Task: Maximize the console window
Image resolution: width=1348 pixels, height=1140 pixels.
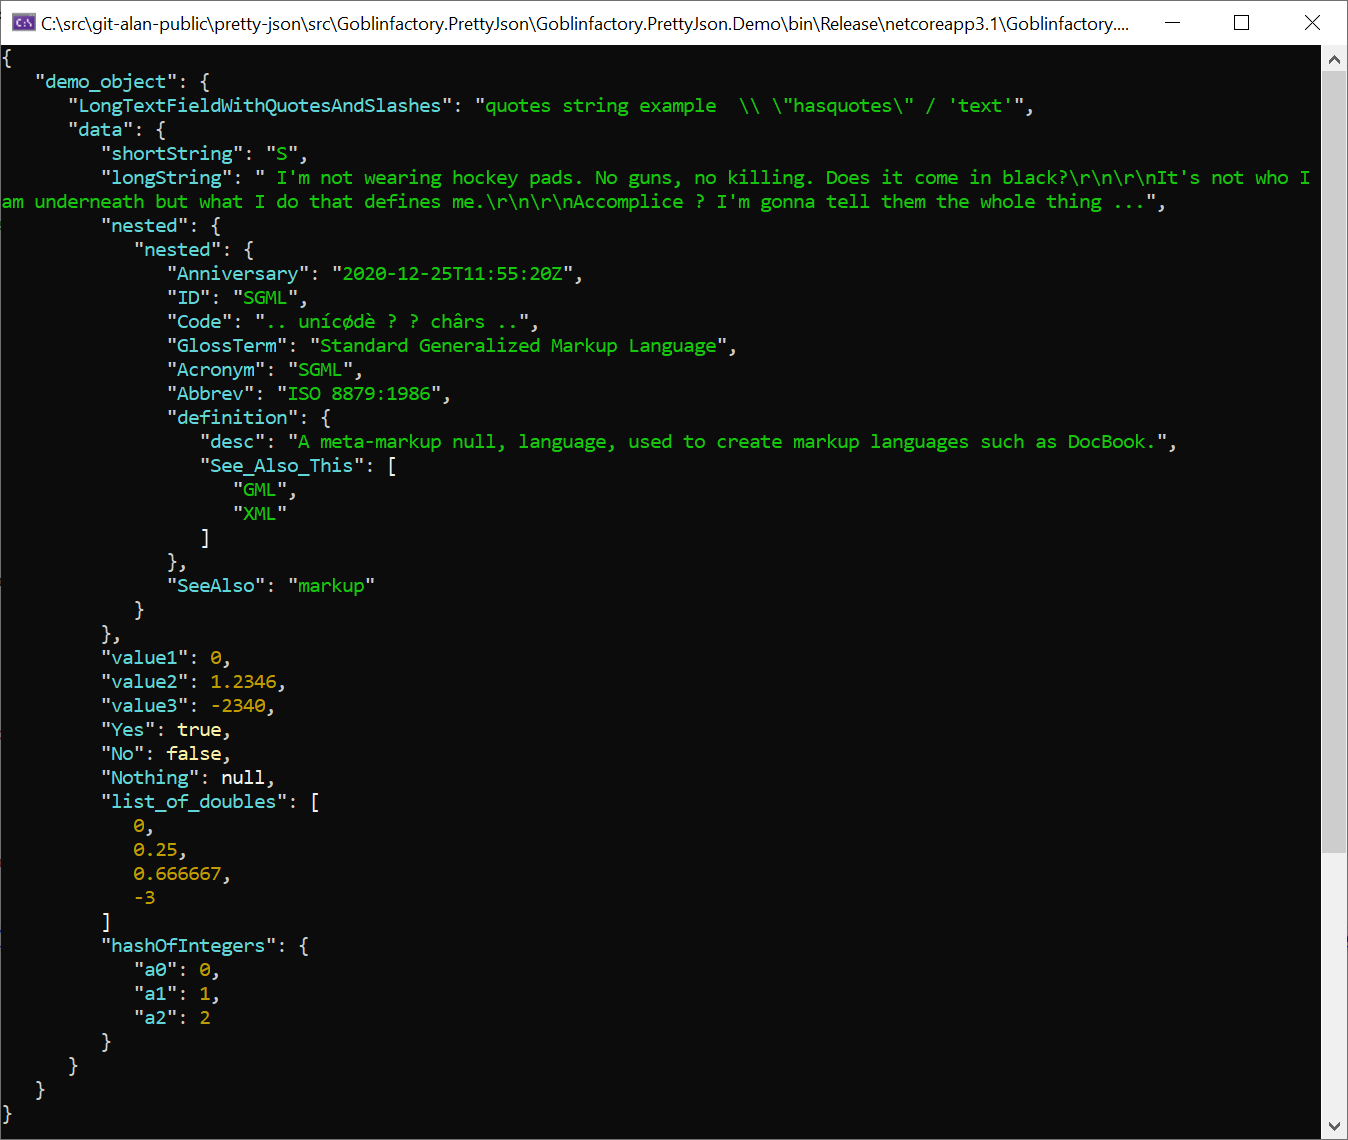Action: (x=1242, y=22)
